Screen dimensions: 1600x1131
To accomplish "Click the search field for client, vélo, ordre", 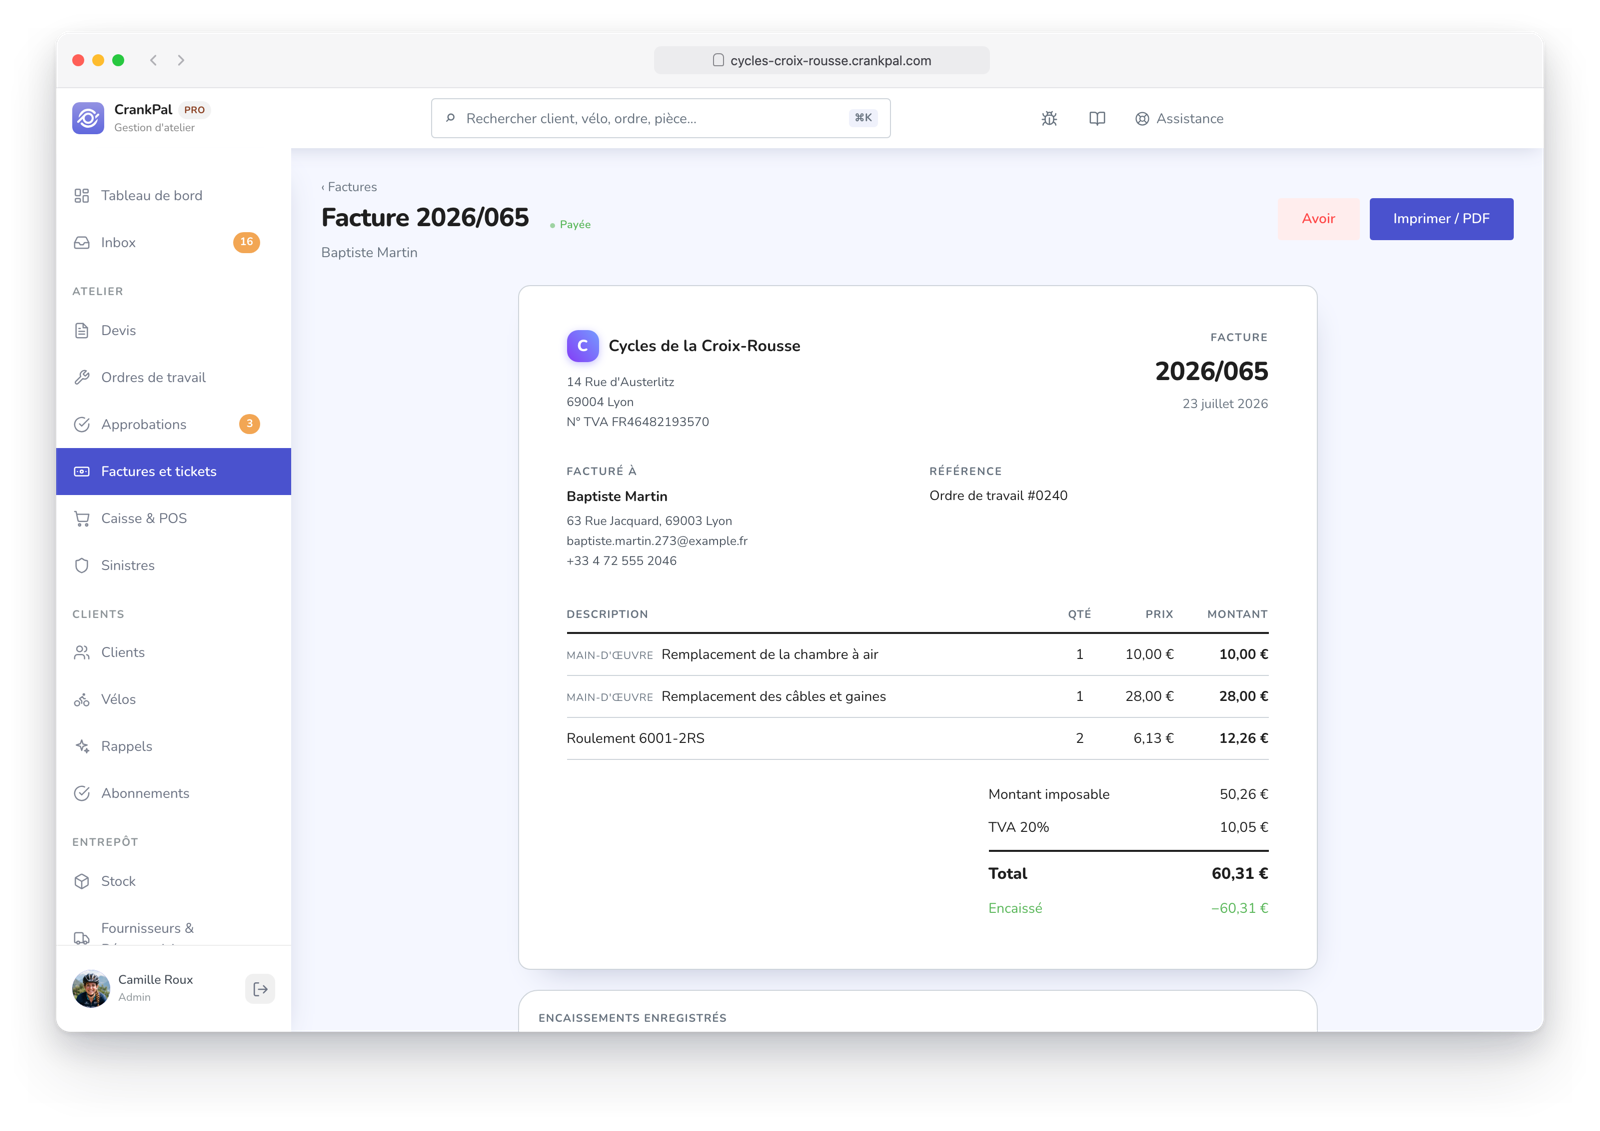I will coord(660,118).
